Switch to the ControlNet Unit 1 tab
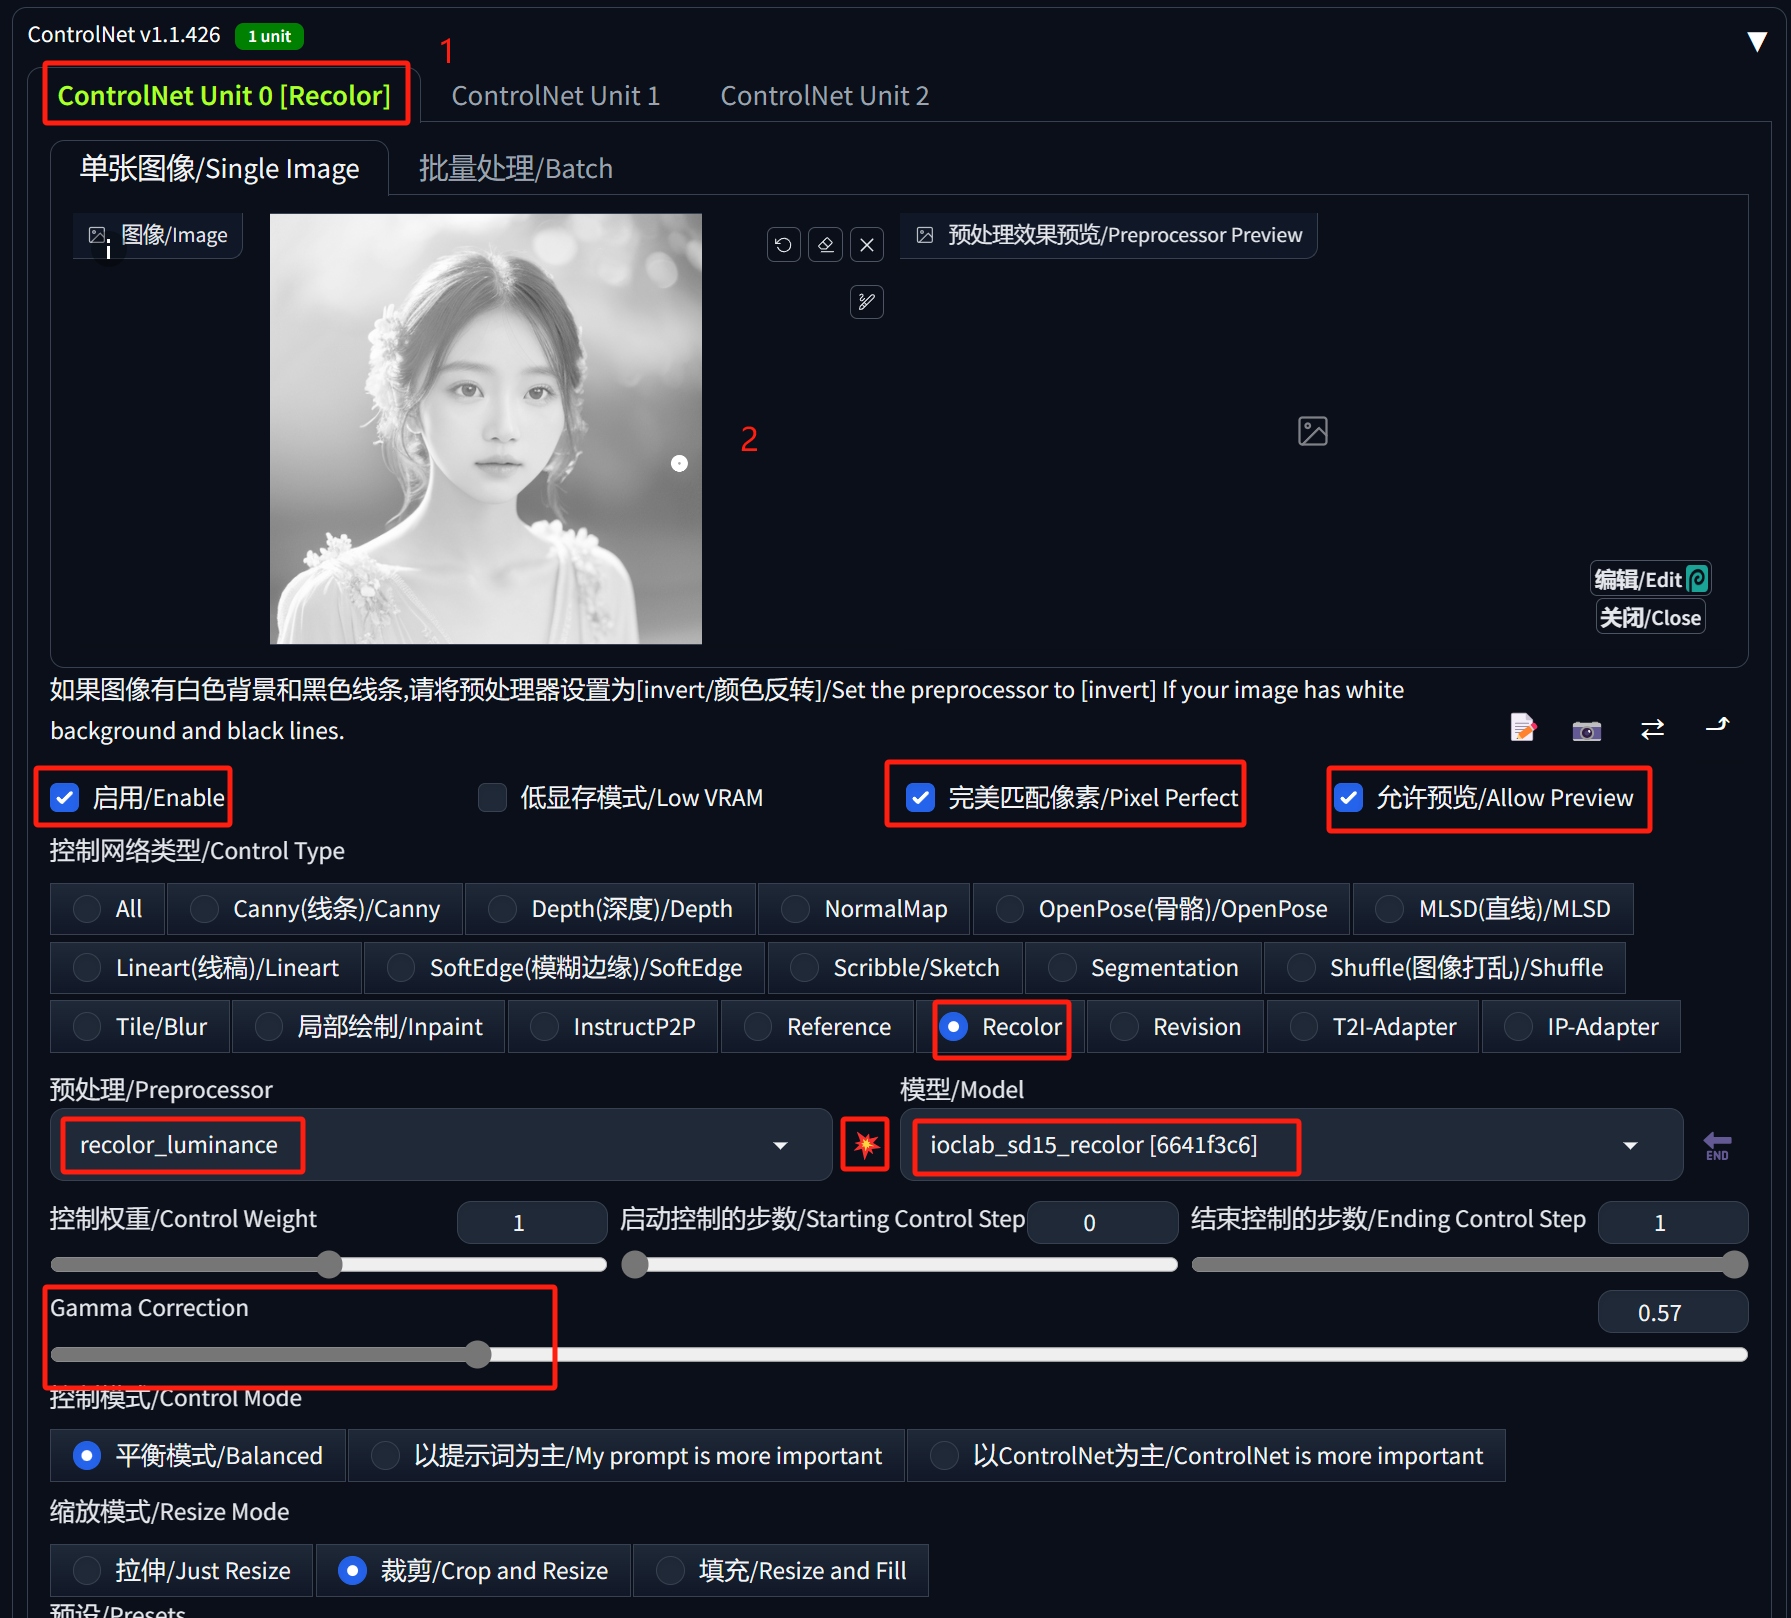 555,95
